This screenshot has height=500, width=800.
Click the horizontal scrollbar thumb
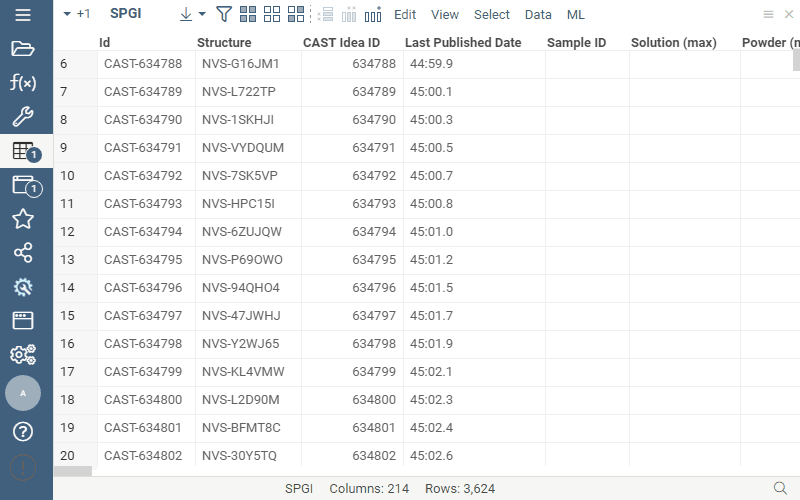[x=72, y=471]
